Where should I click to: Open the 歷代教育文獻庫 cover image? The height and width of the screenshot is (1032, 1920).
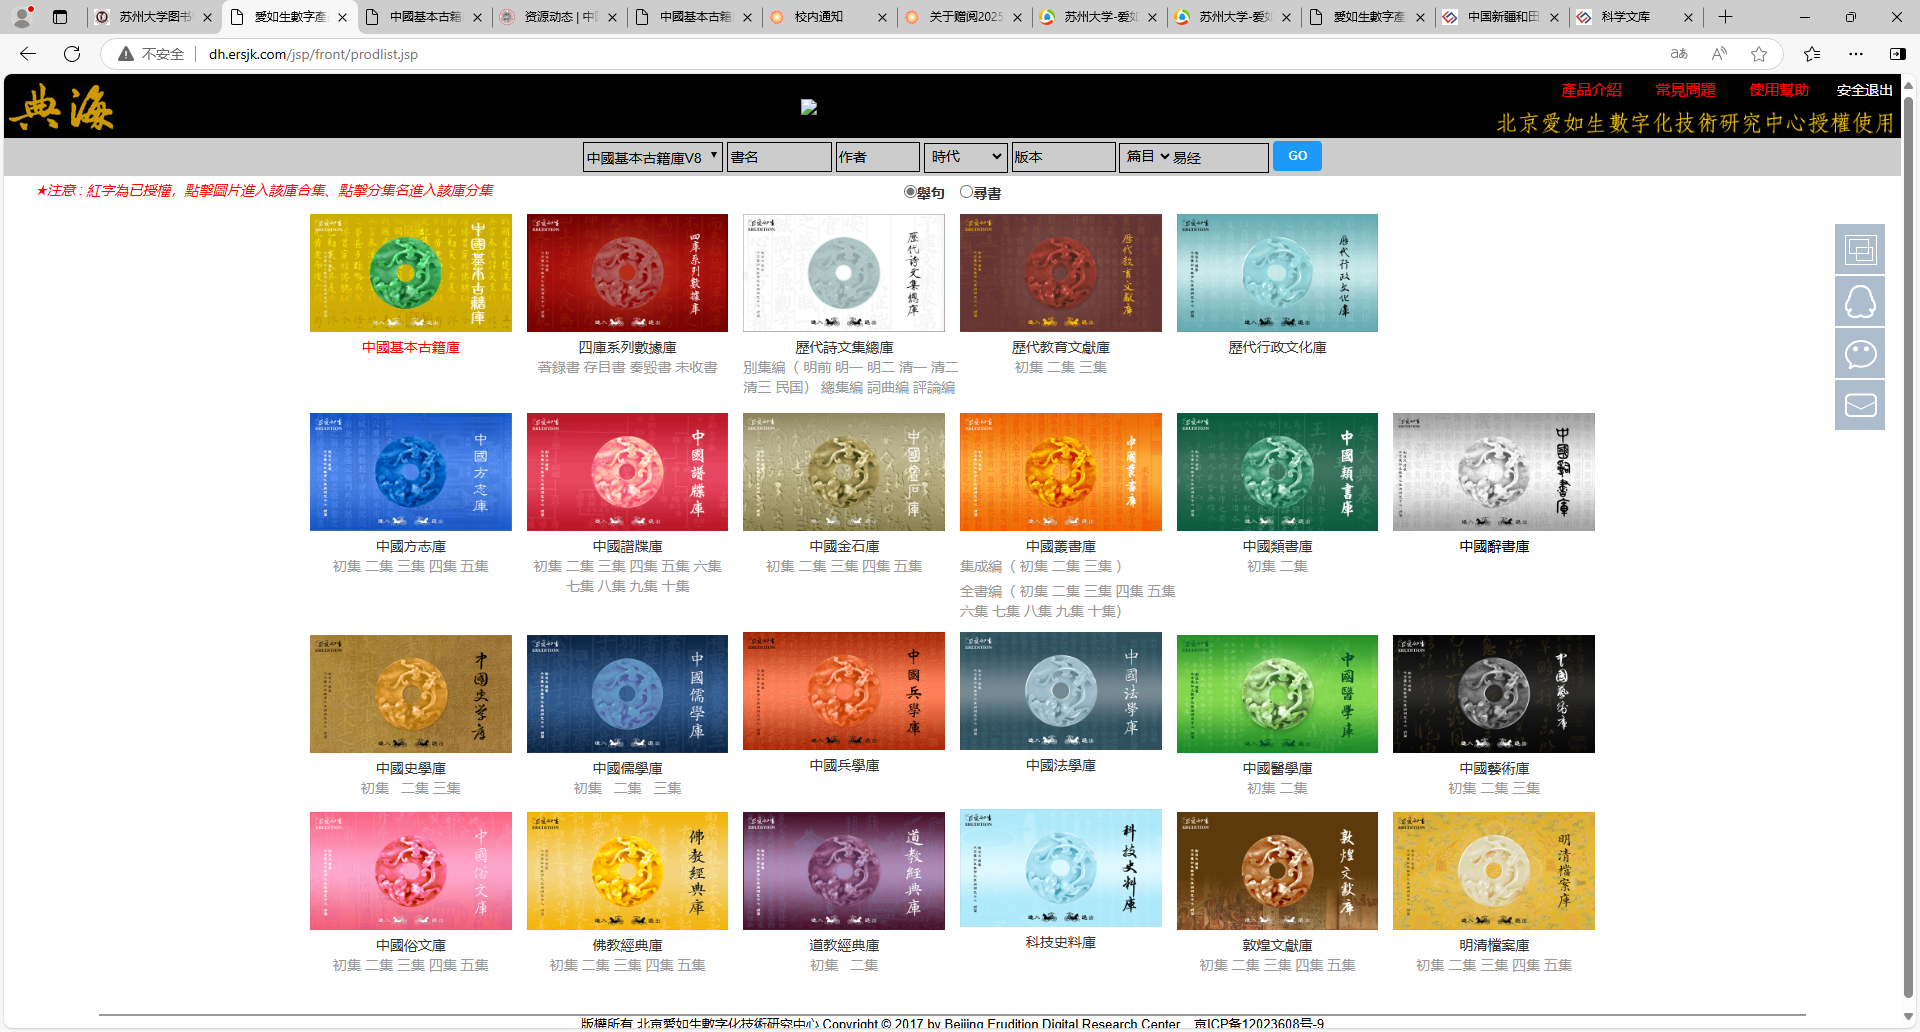(1061, 273)
